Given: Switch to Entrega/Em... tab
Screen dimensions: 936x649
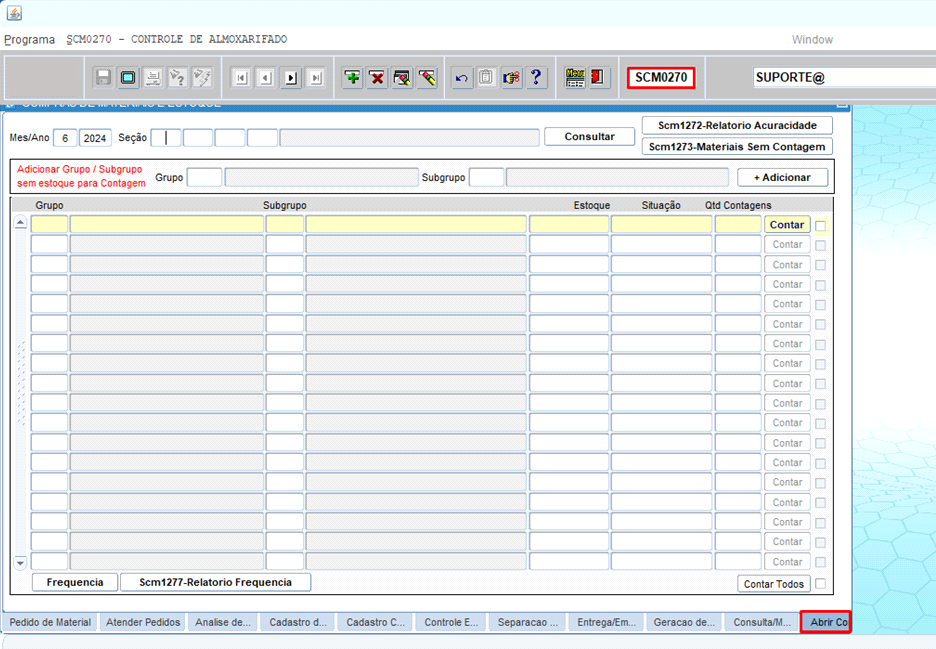Looking at the screenshot, I should point(606,622).
